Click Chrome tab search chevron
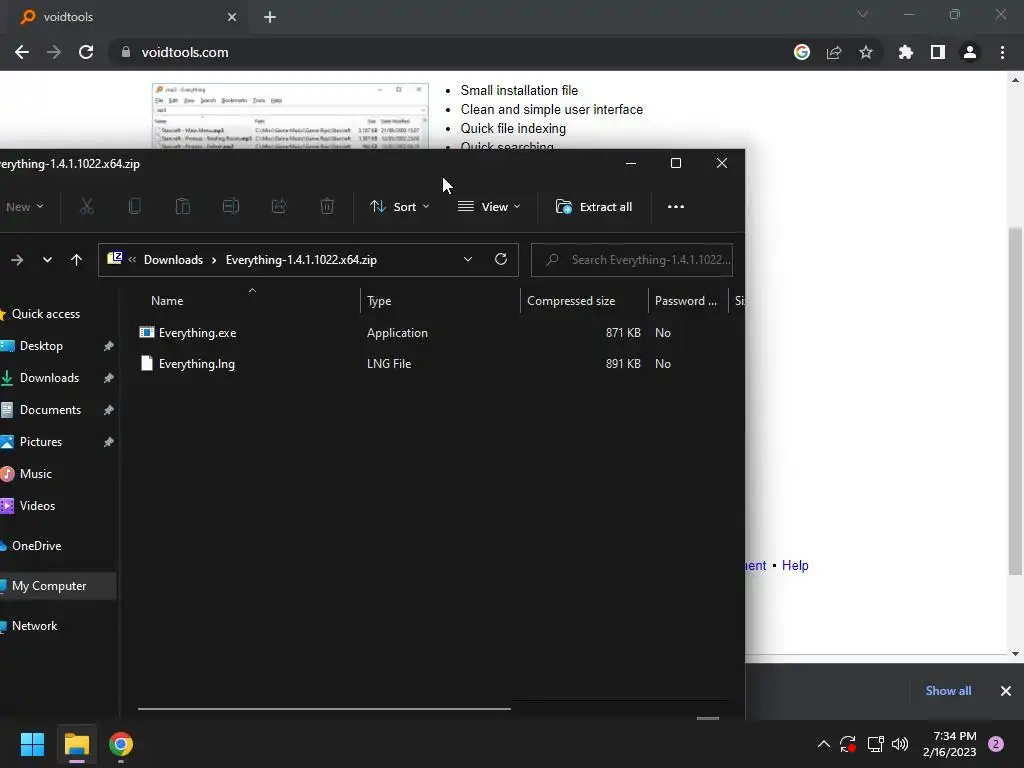 (x=863, y=14)
